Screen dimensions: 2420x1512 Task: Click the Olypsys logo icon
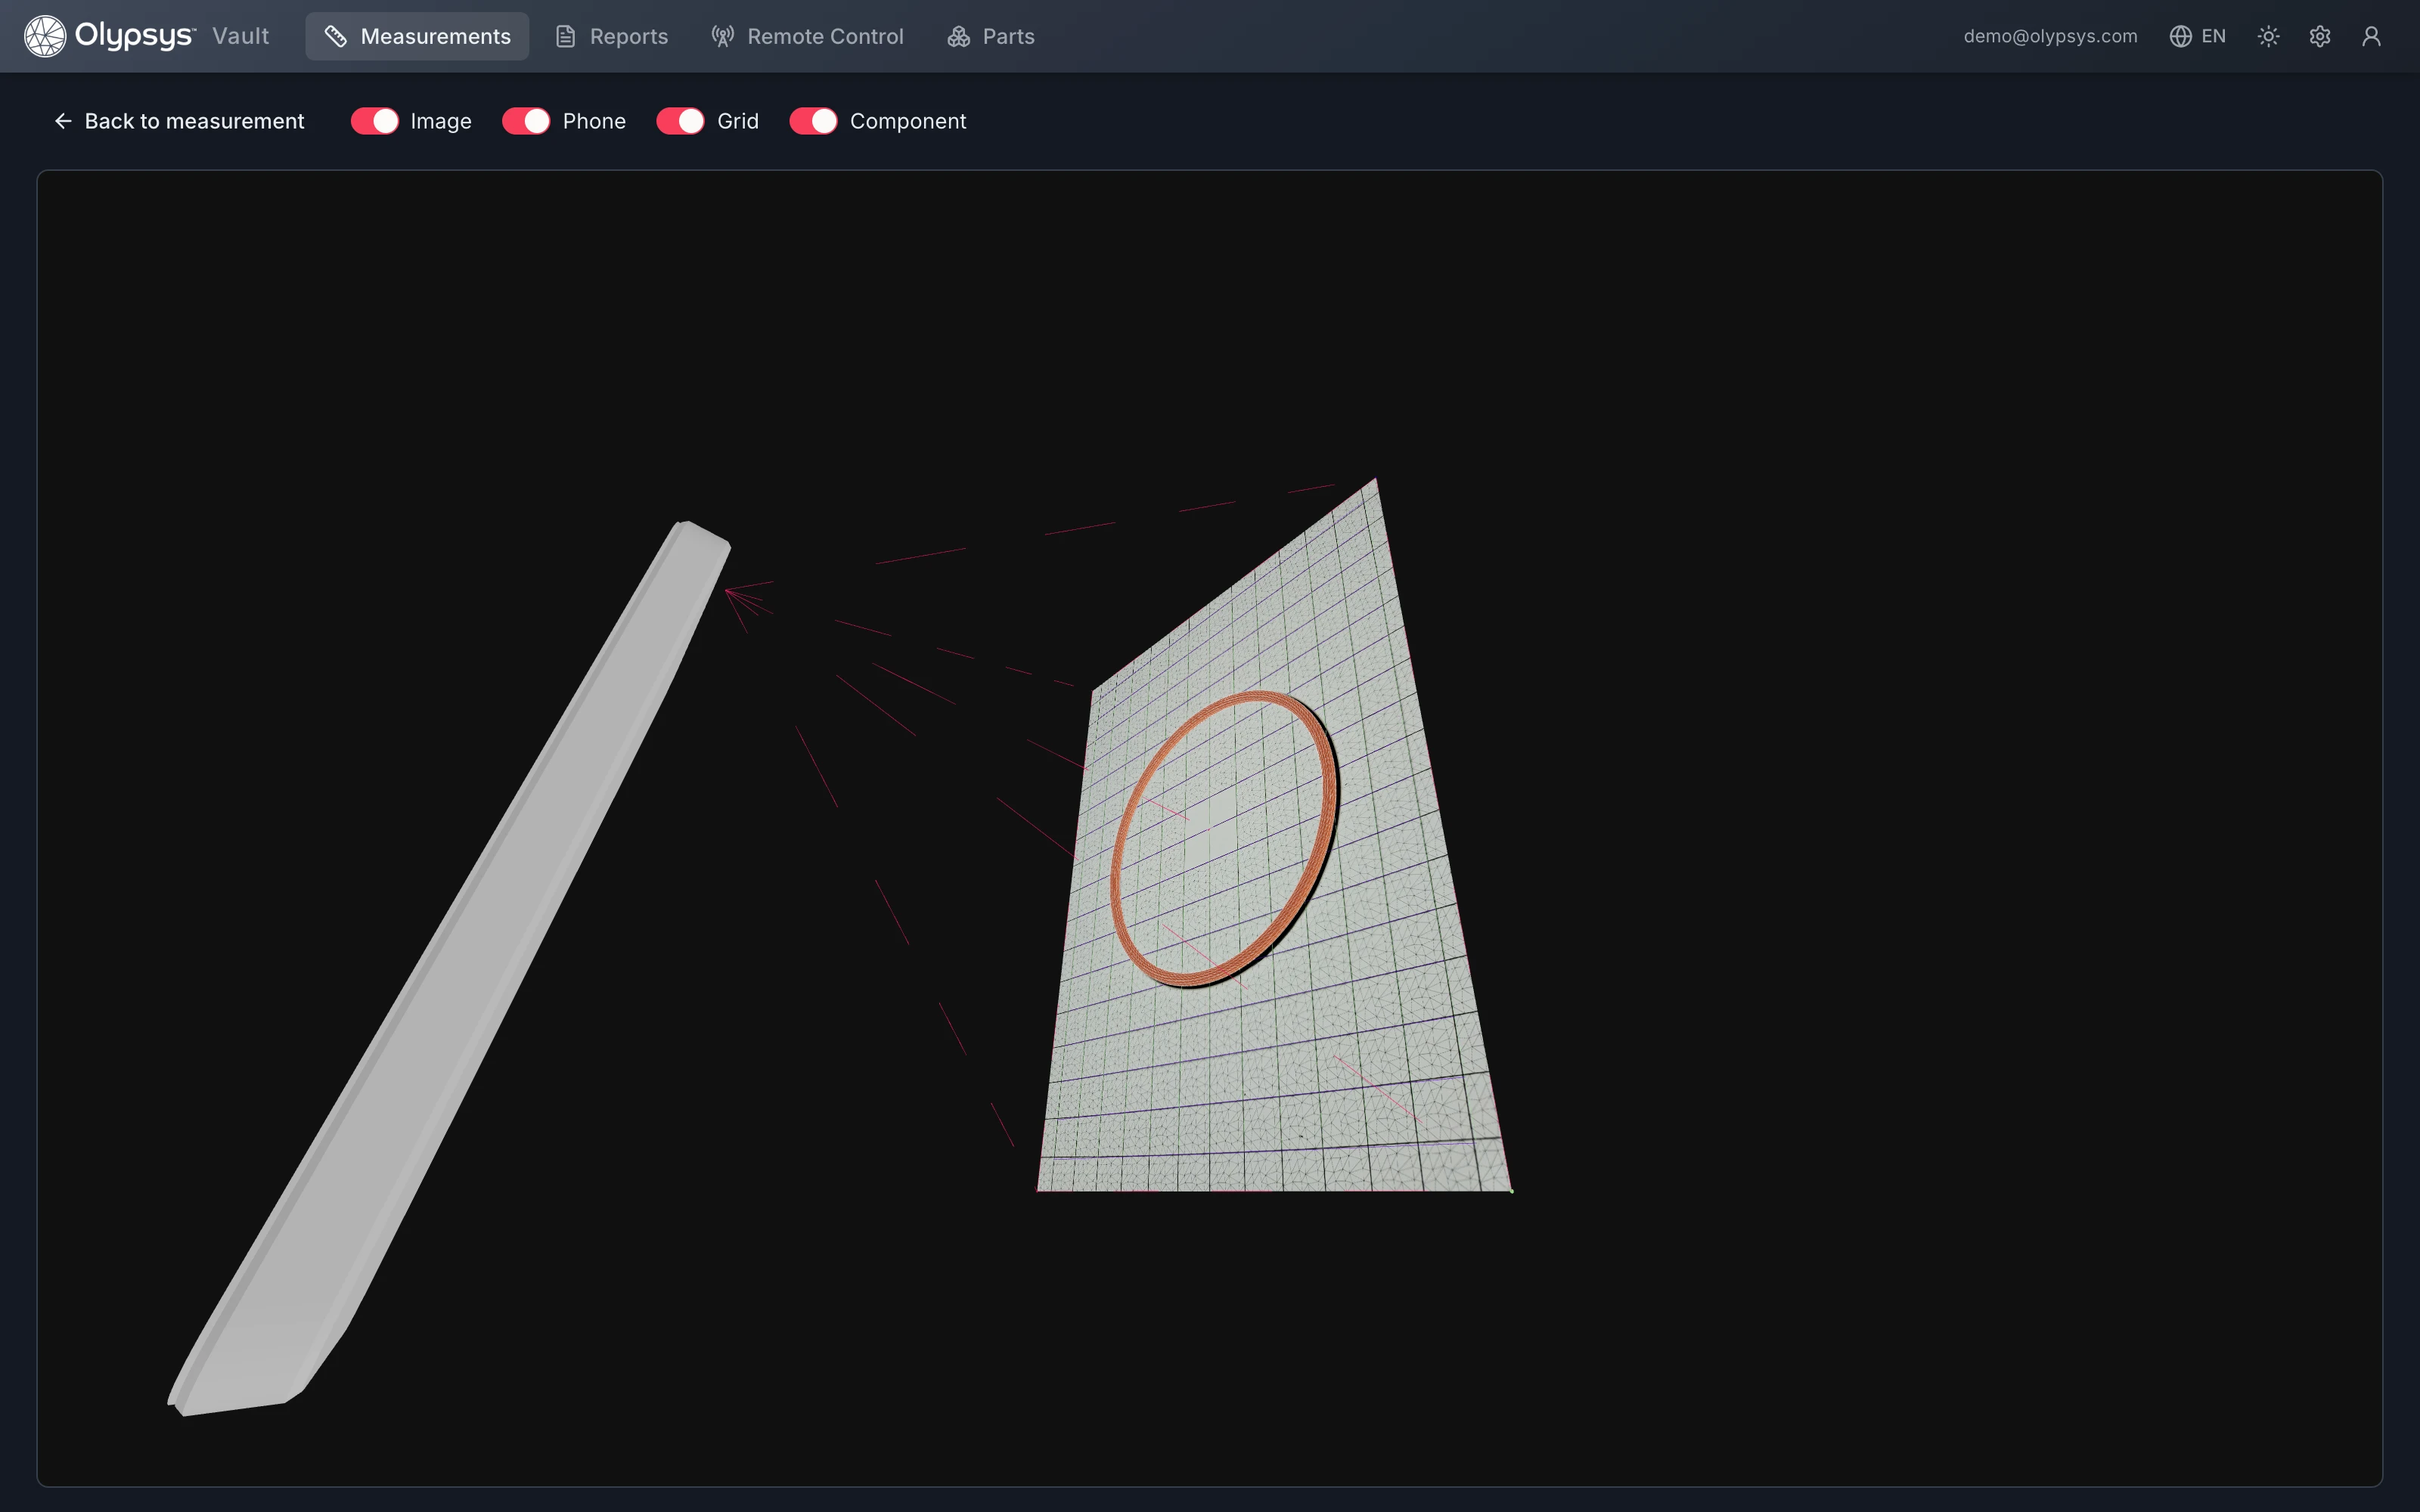click(x=45, y=36)
